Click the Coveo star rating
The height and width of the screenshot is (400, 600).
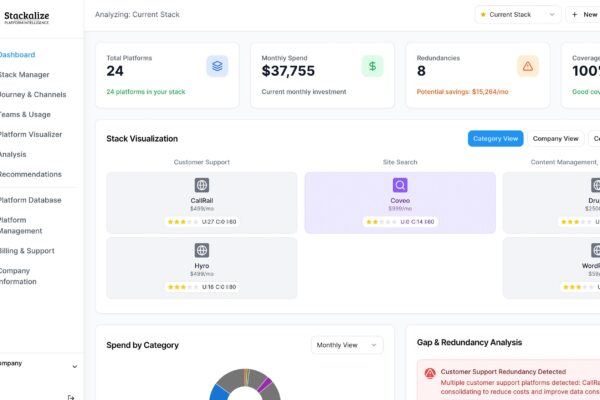coord(382,222)
